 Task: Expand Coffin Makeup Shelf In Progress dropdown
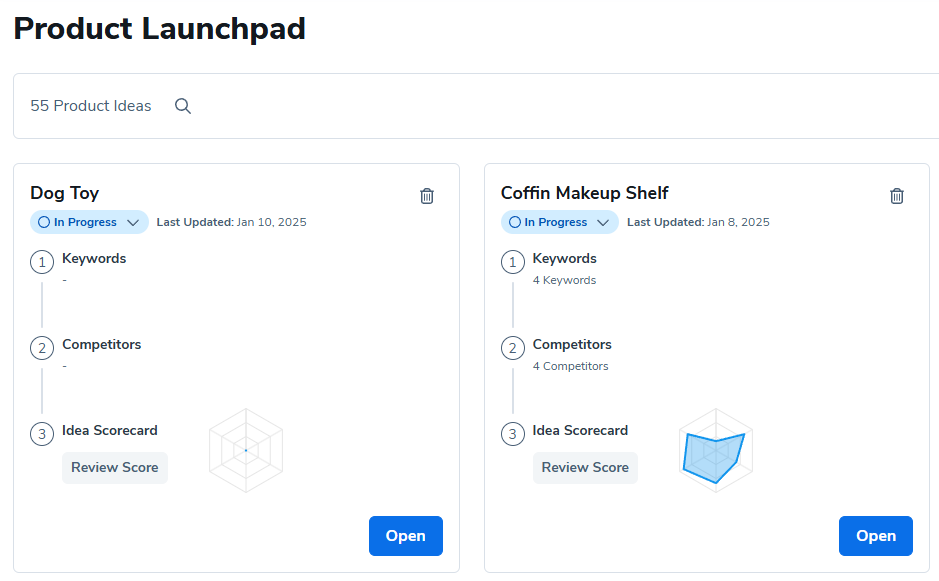(602, 222)
